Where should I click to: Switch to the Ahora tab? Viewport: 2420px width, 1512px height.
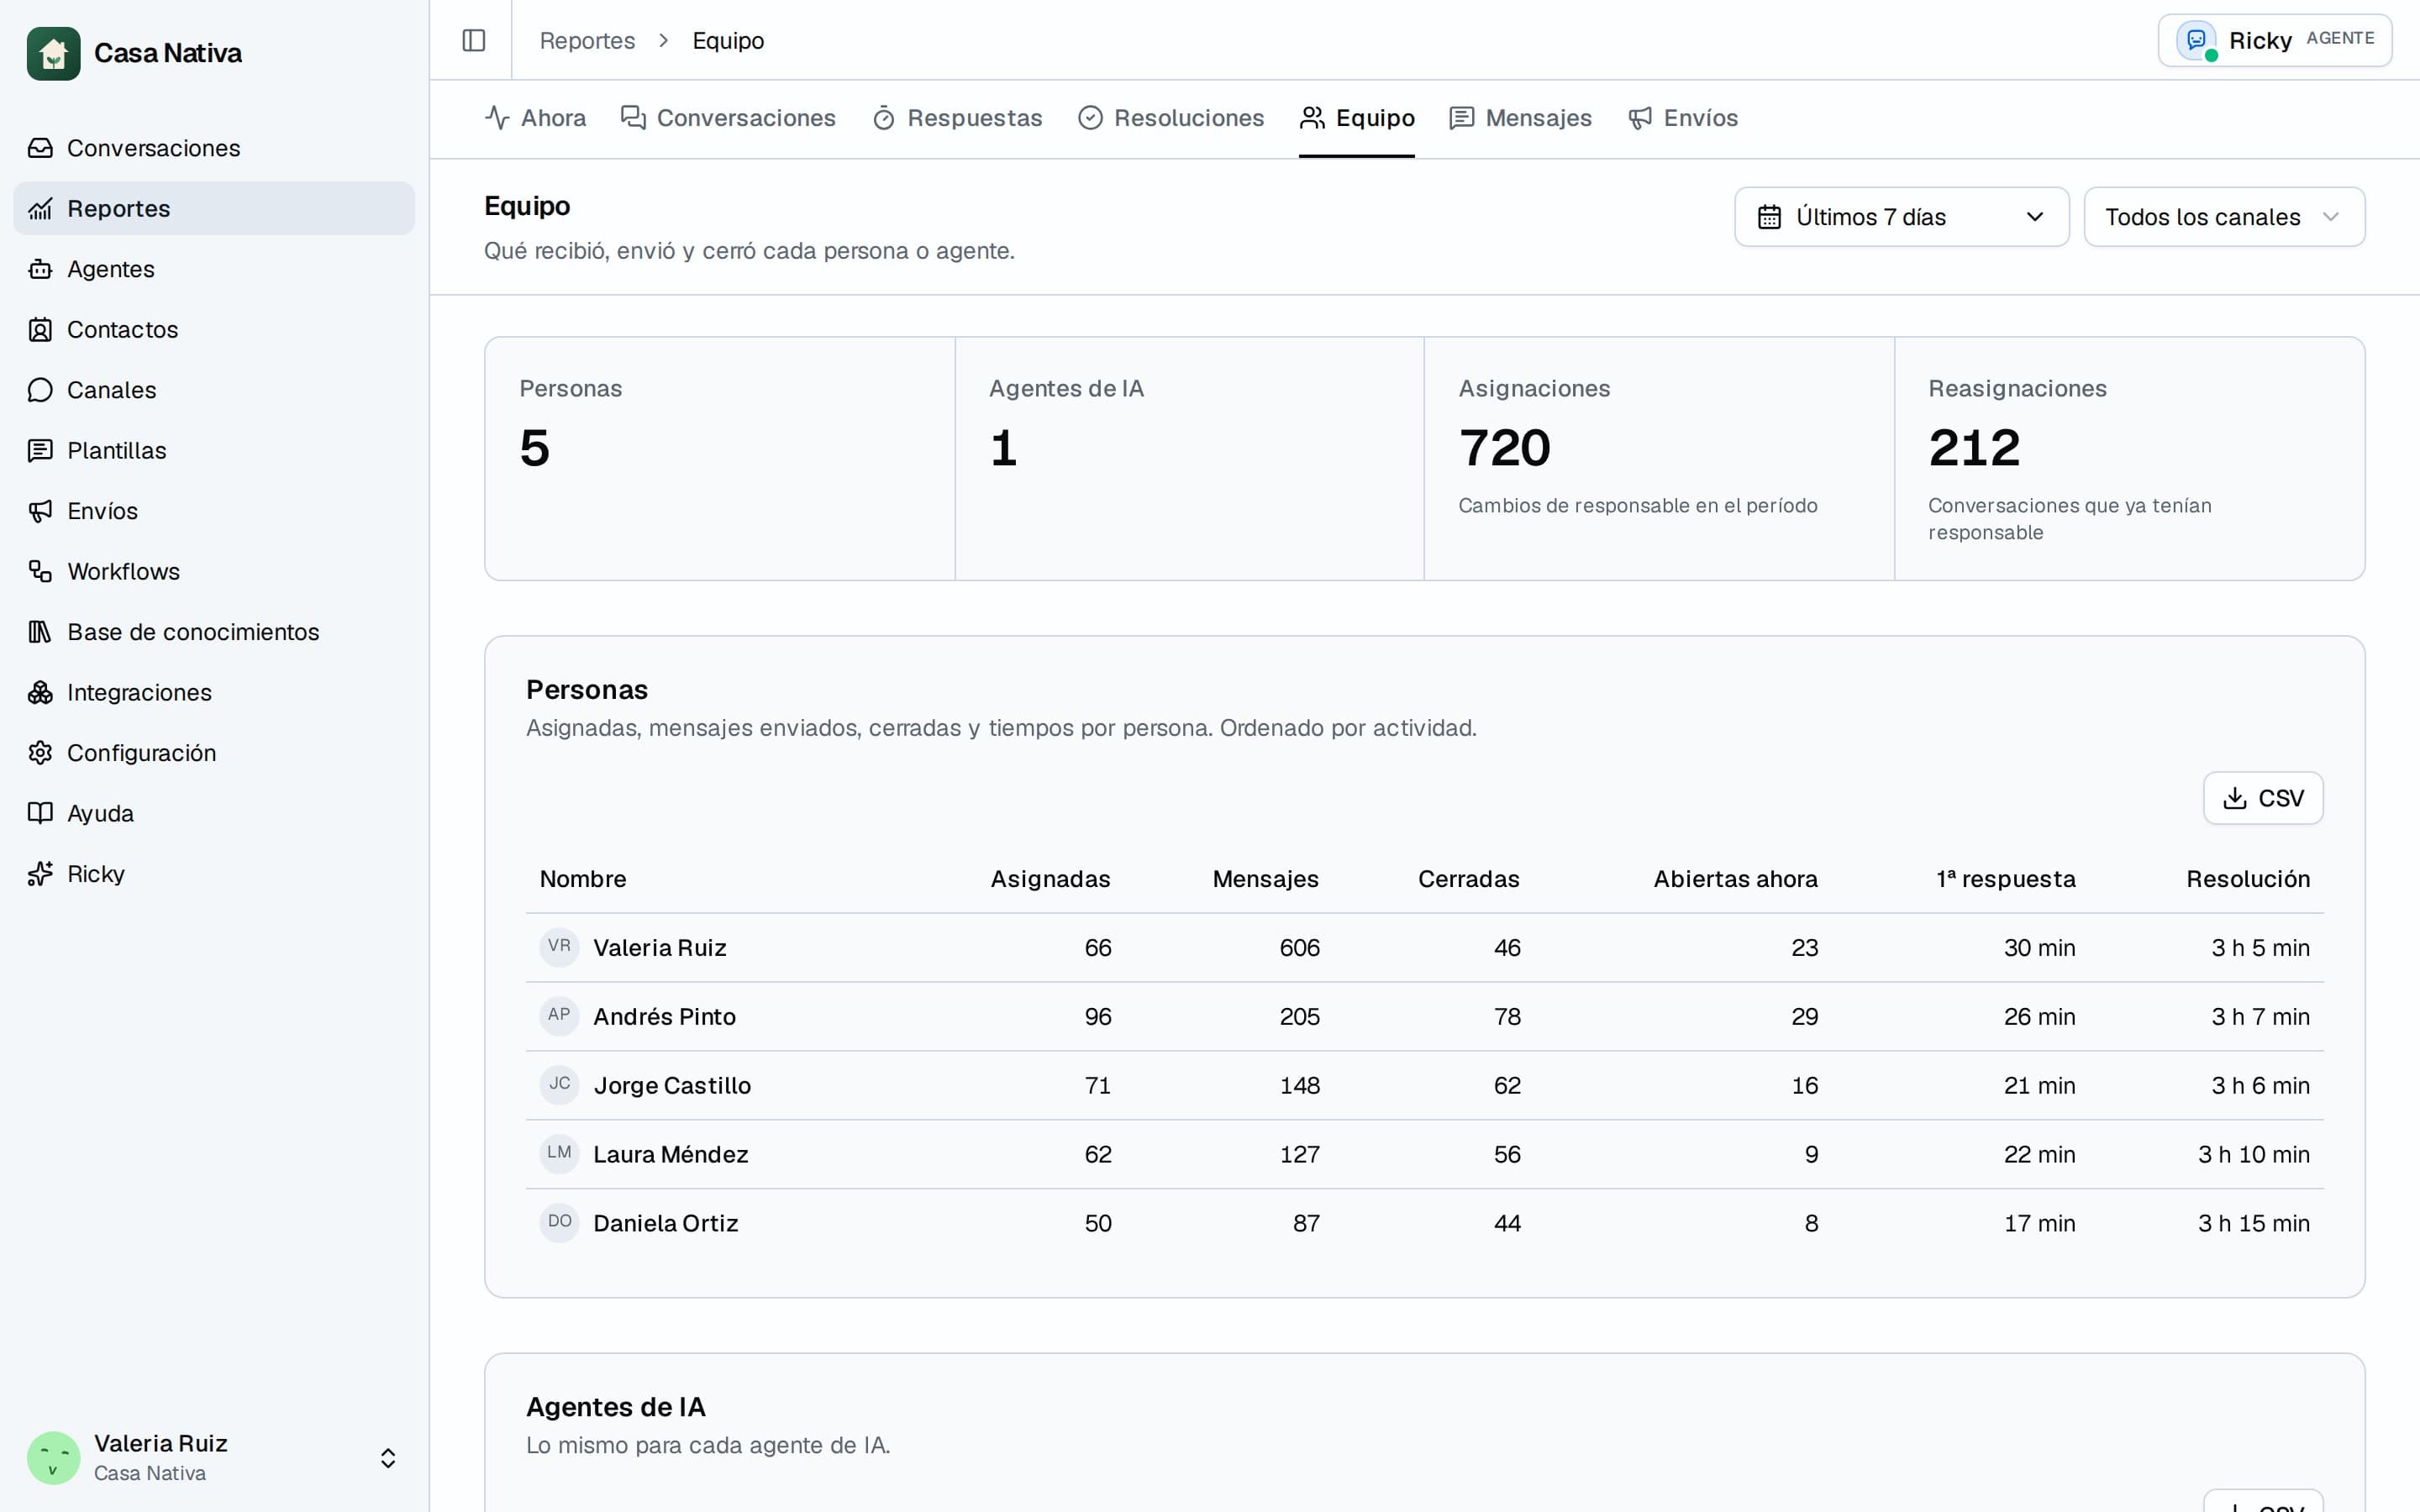535,118
